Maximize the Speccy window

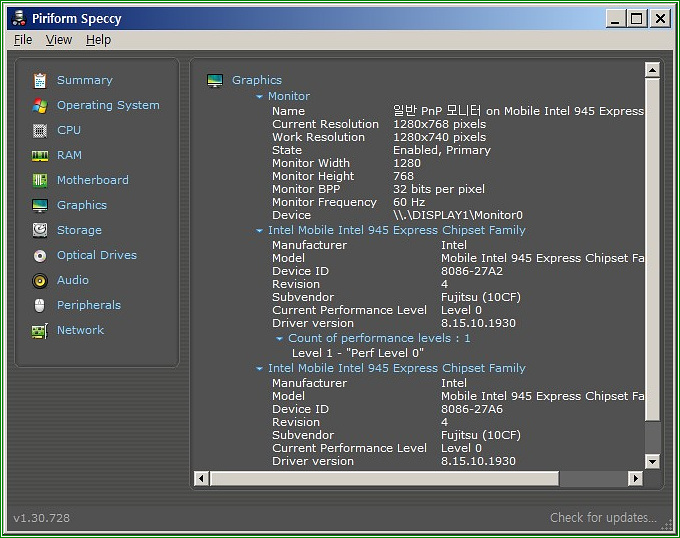click(x=637, y=19)
